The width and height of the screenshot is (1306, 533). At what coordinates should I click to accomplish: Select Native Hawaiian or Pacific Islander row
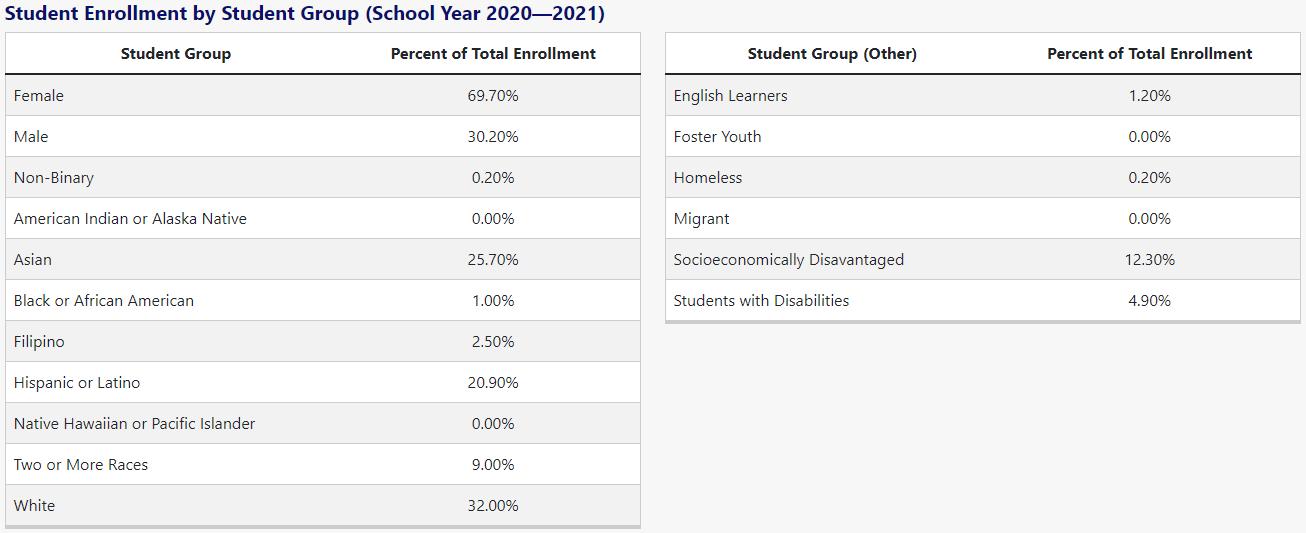(323, 423)
